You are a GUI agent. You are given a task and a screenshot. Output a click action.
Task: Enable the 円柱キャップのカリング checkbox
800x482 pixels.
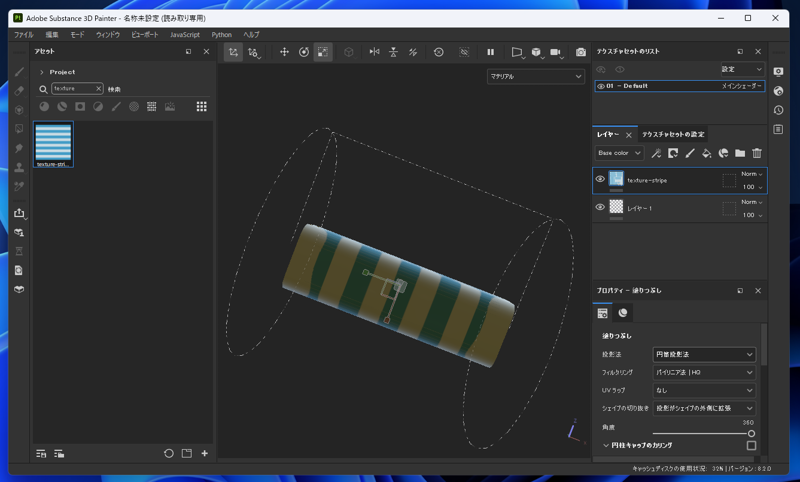pos(751,445)
